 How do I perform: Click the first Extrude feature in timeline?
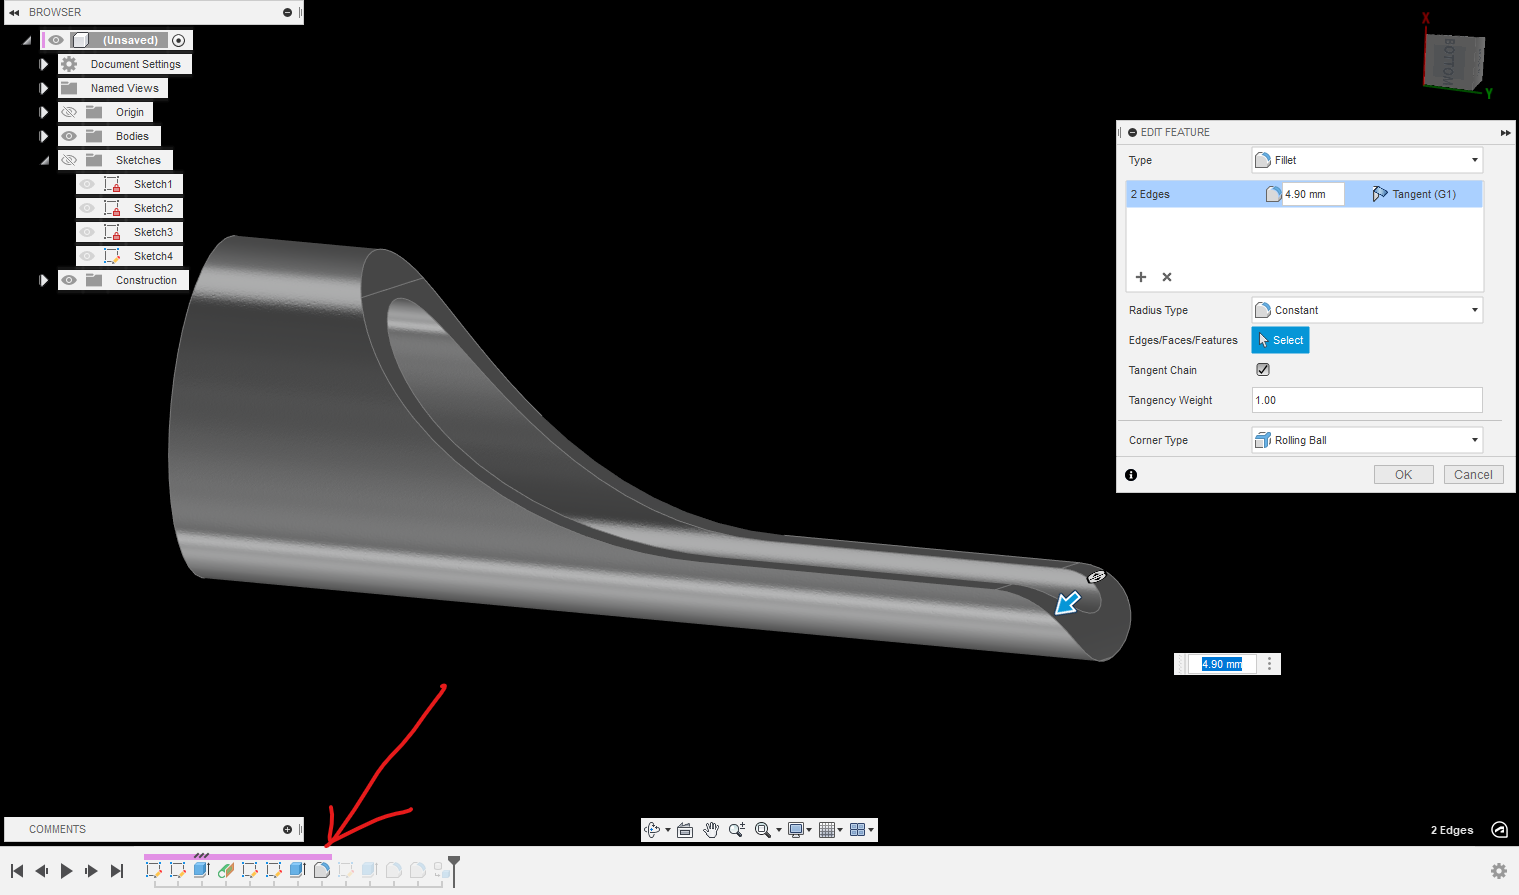coord(201,870)
